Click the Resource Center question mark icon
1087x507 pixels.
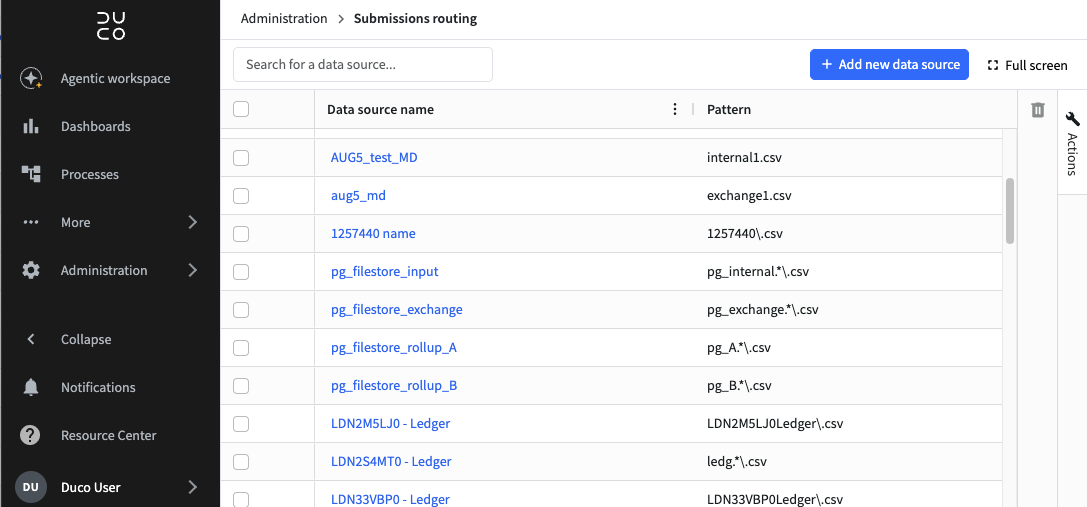(x=31, y=436)
